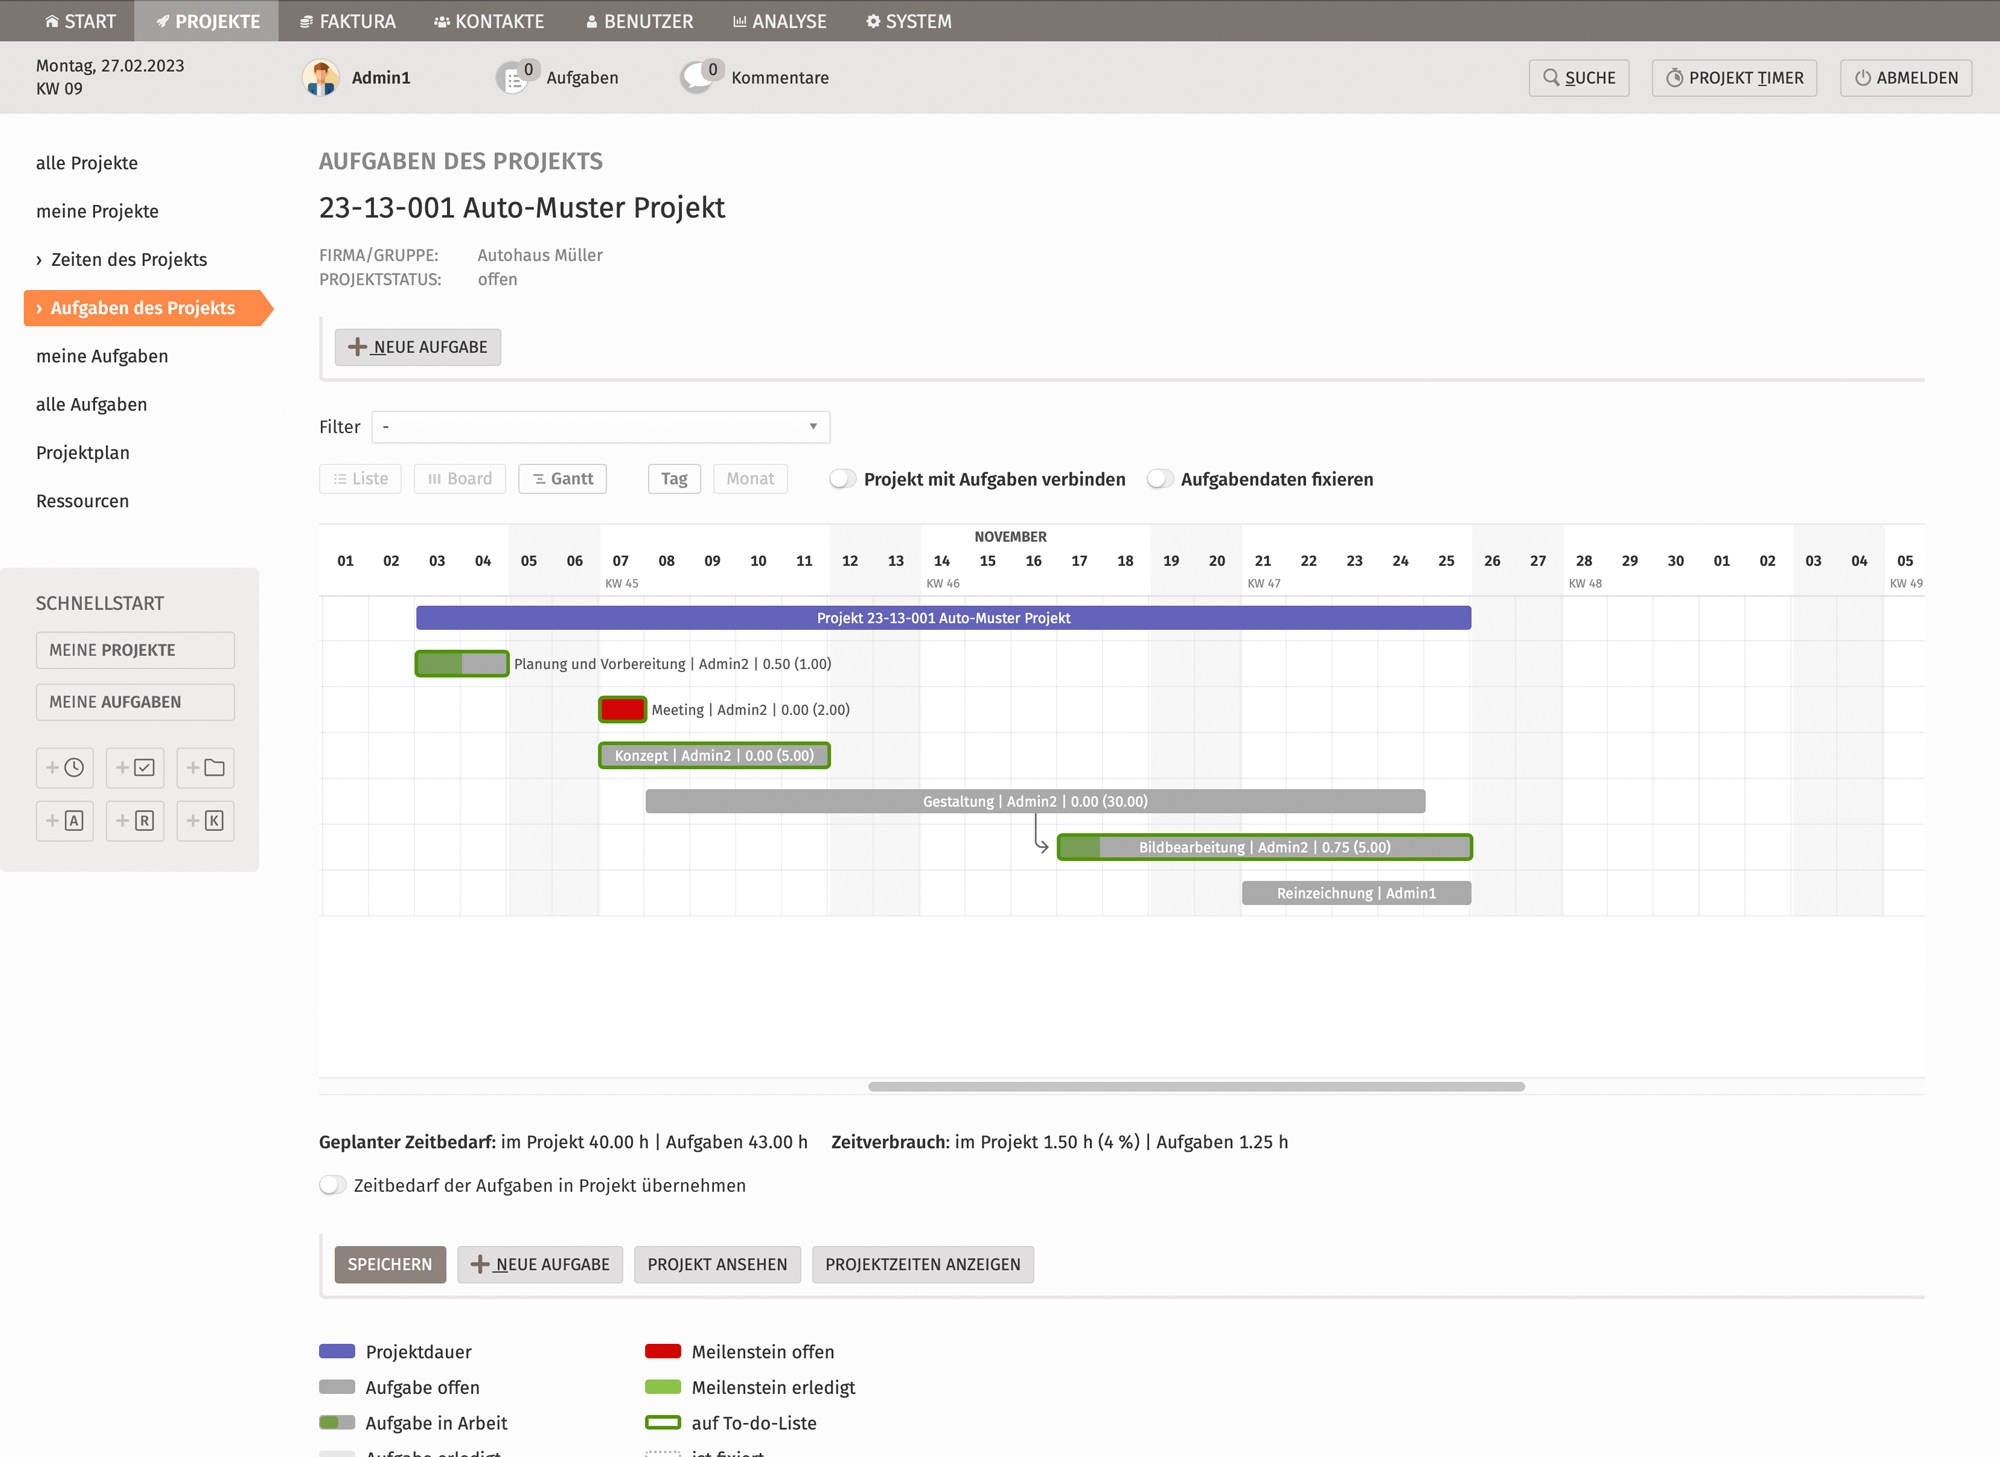Enable Projekt mit Aufgaben verbinden toggle
Viewport: 2000px width, 1457px height.
click(x=843, y=479)
